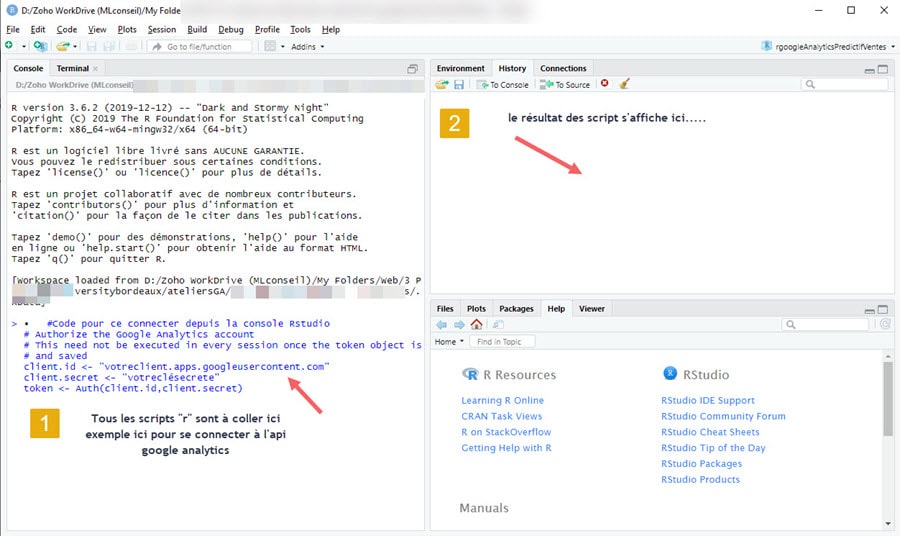Switch to the Connections tab
900x536 pixels.
coord(563,68)
